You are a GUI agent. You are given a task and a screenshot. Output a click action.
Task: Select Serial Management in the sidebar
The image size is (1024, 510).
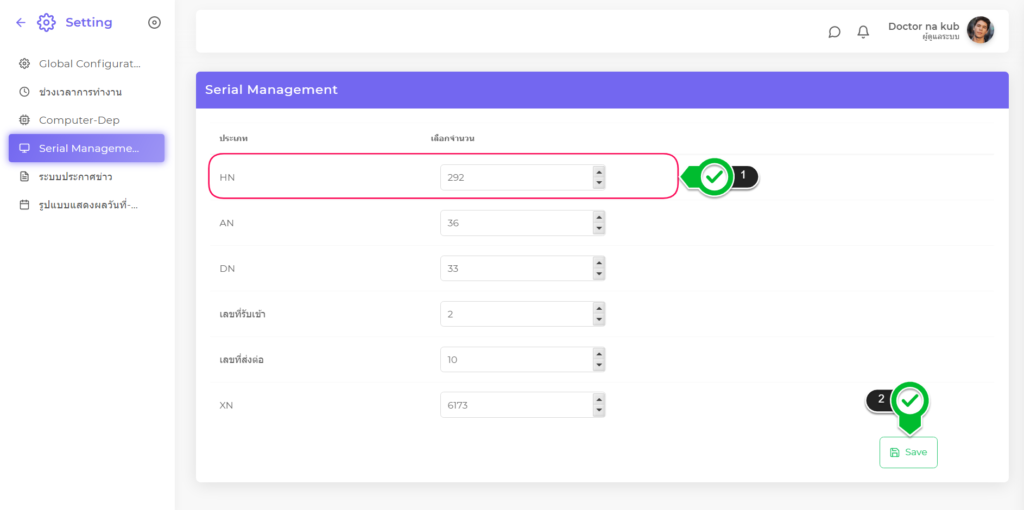[87, 148]
